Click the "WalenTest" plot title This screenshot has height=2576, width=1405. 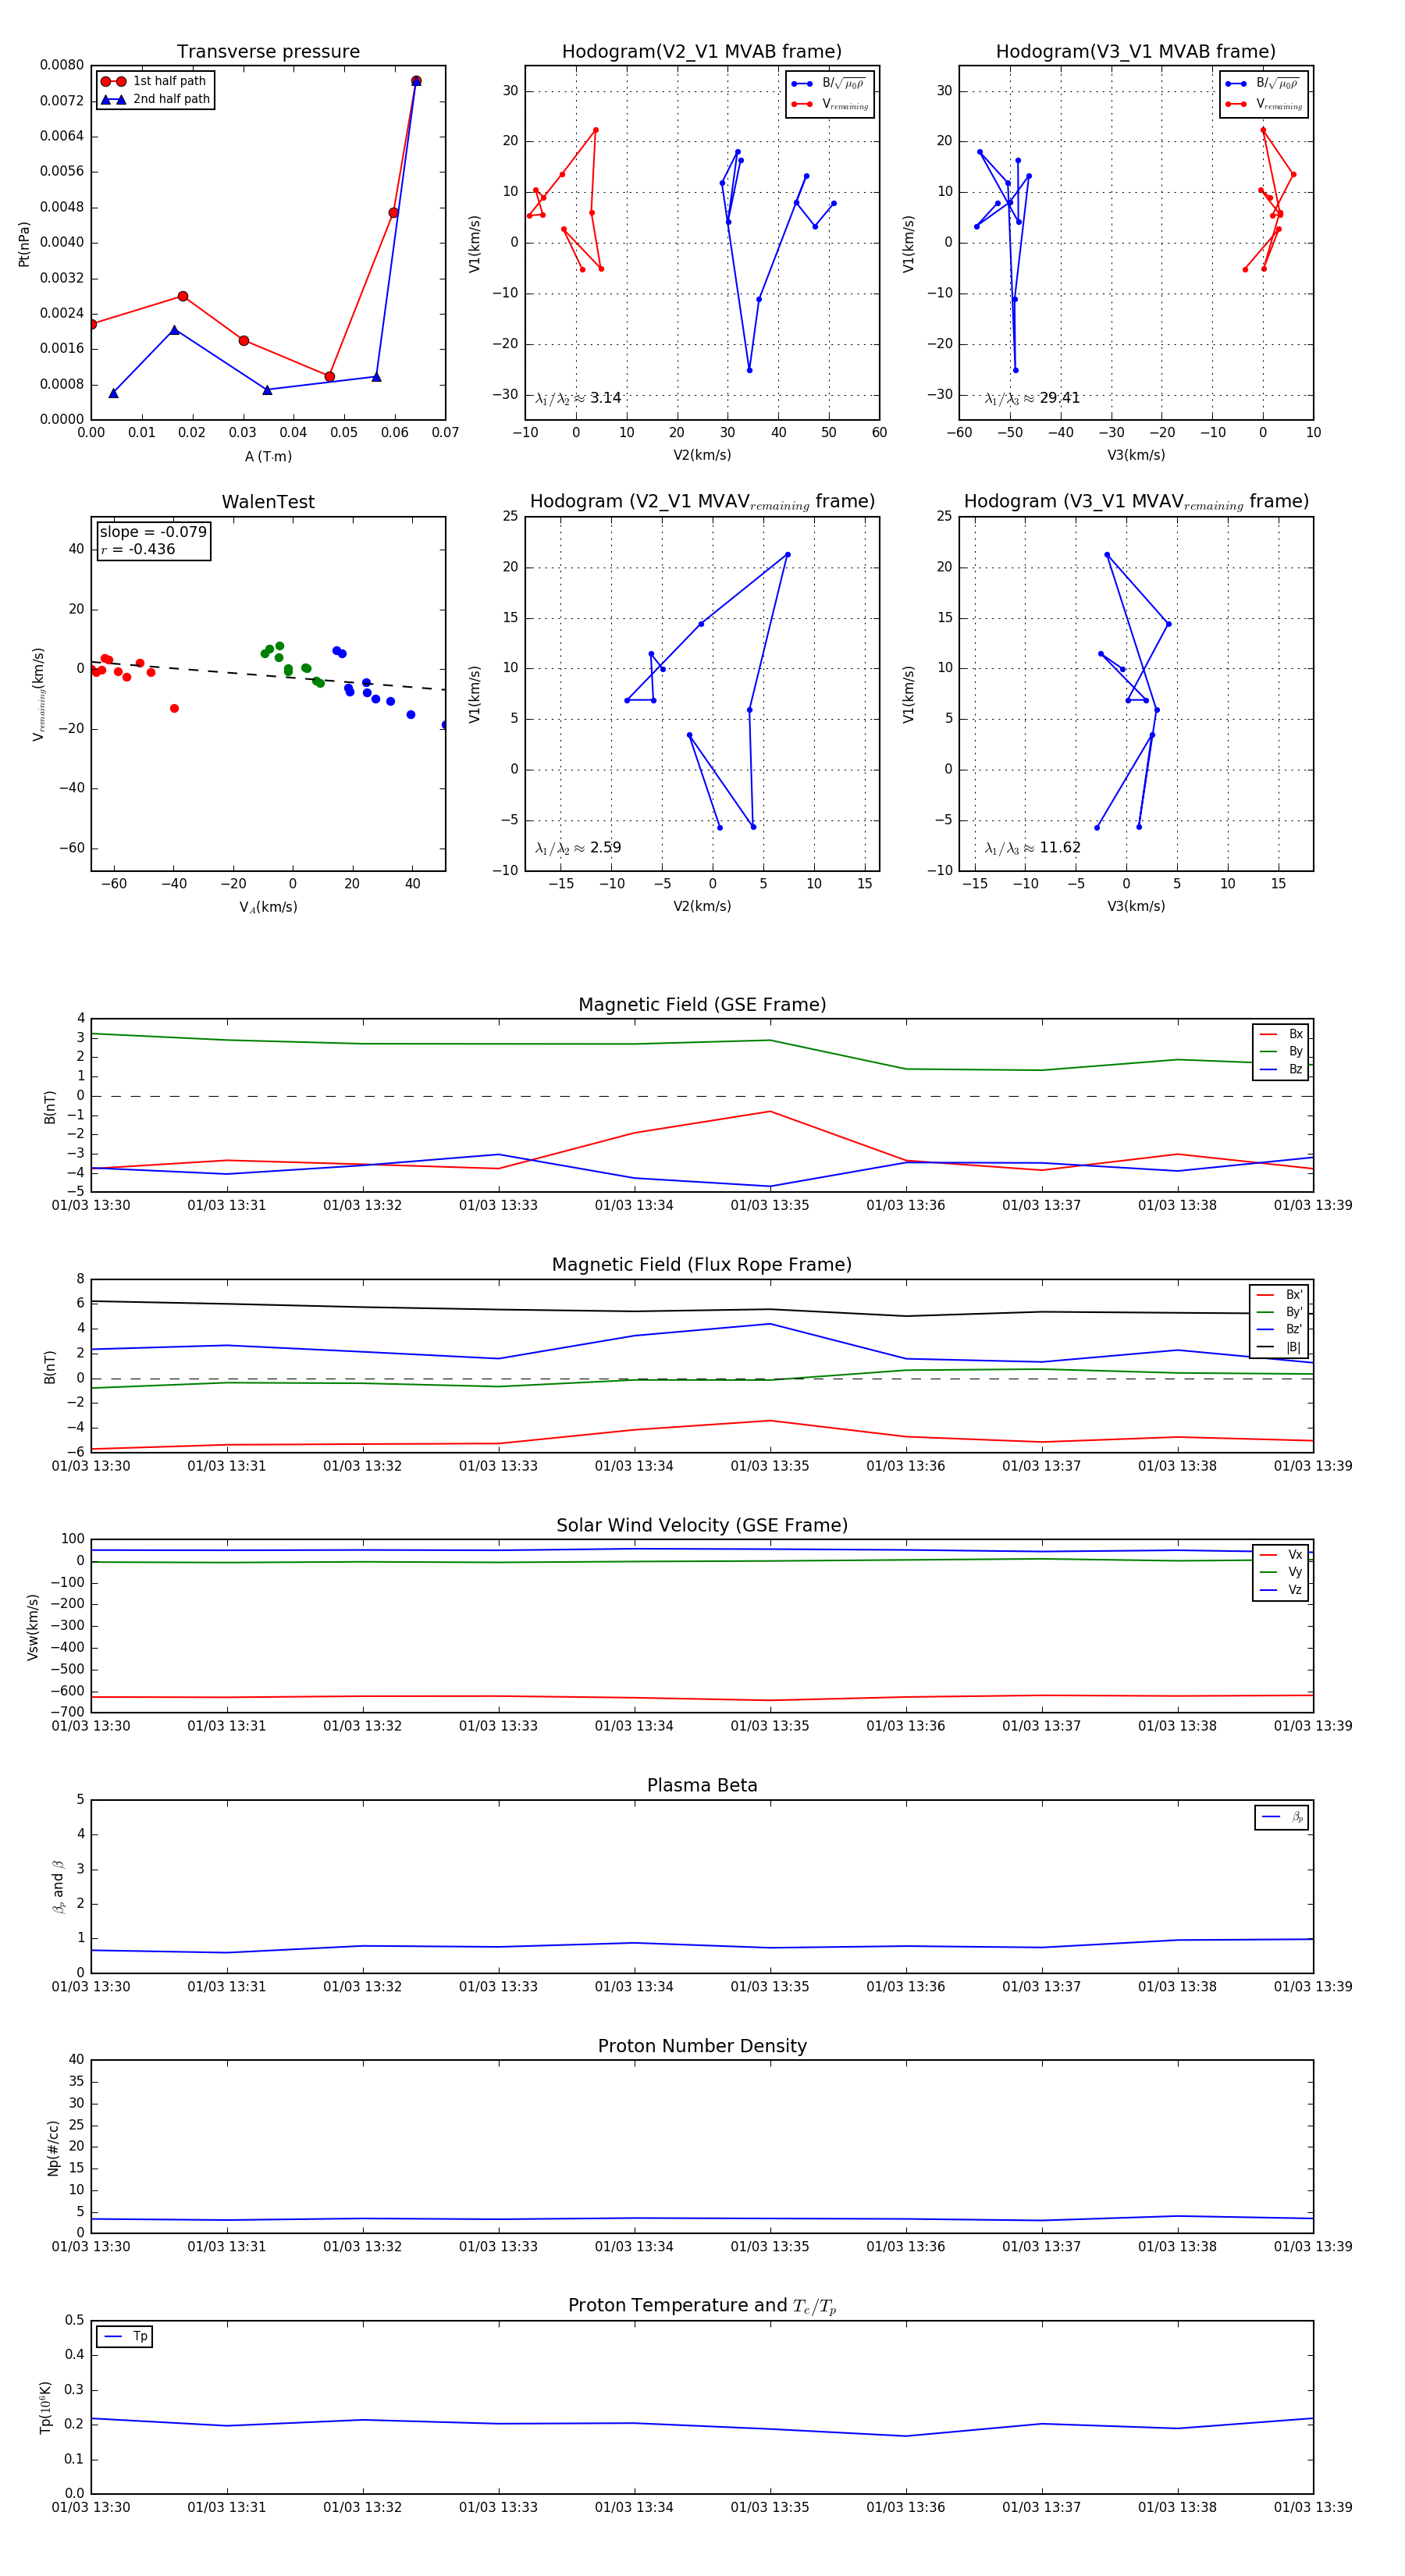[x=268, y=502]
